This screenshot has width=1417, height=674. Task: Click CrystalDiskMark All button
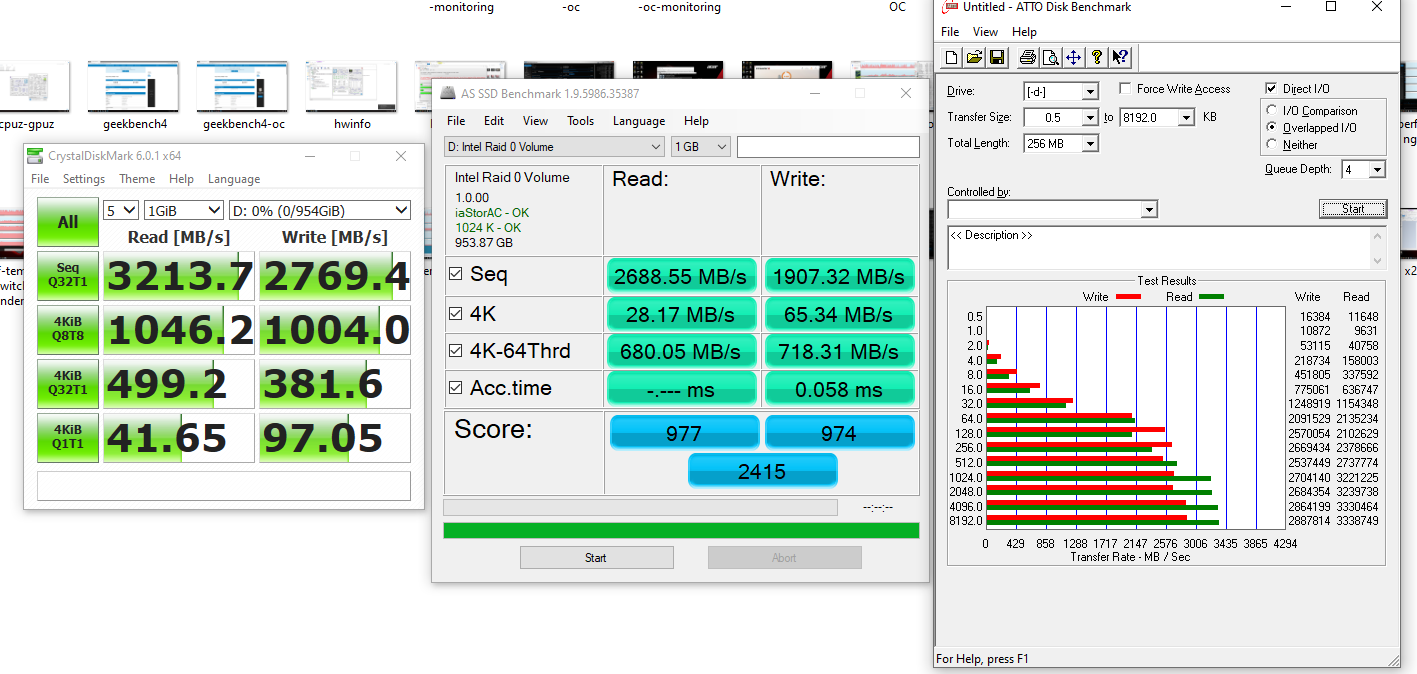point(68,222)
